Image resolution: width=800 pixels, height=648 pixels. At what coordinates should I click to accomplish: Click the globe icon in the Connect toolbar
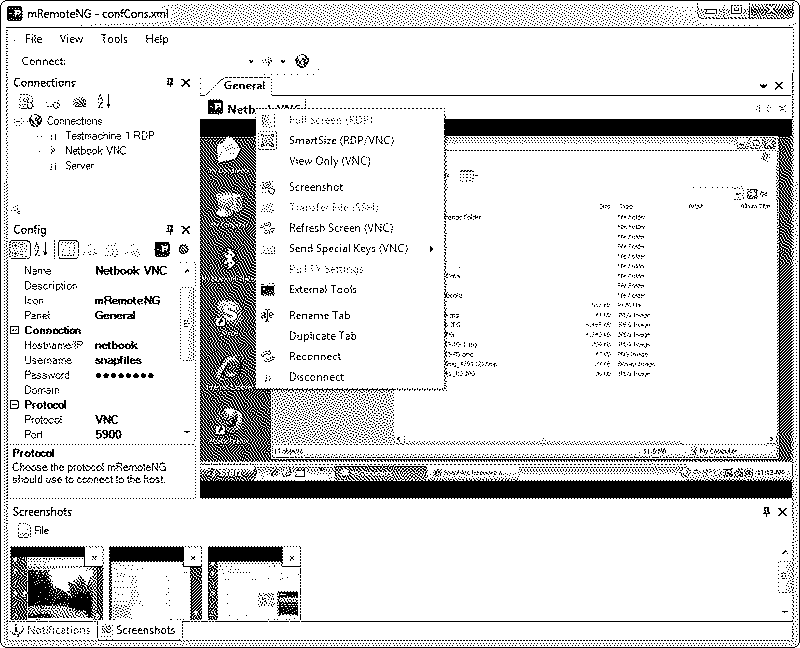302,61
